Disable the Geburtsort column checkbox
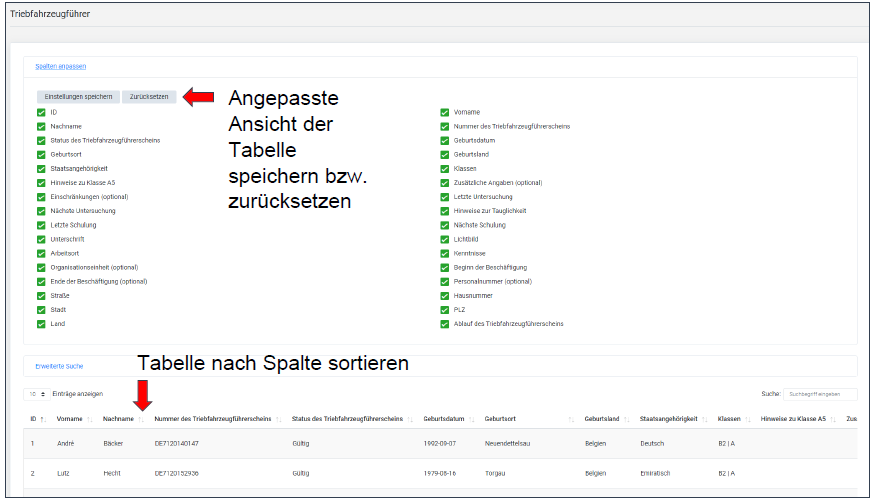Viewport: 875px width, 500px height. 41,155
